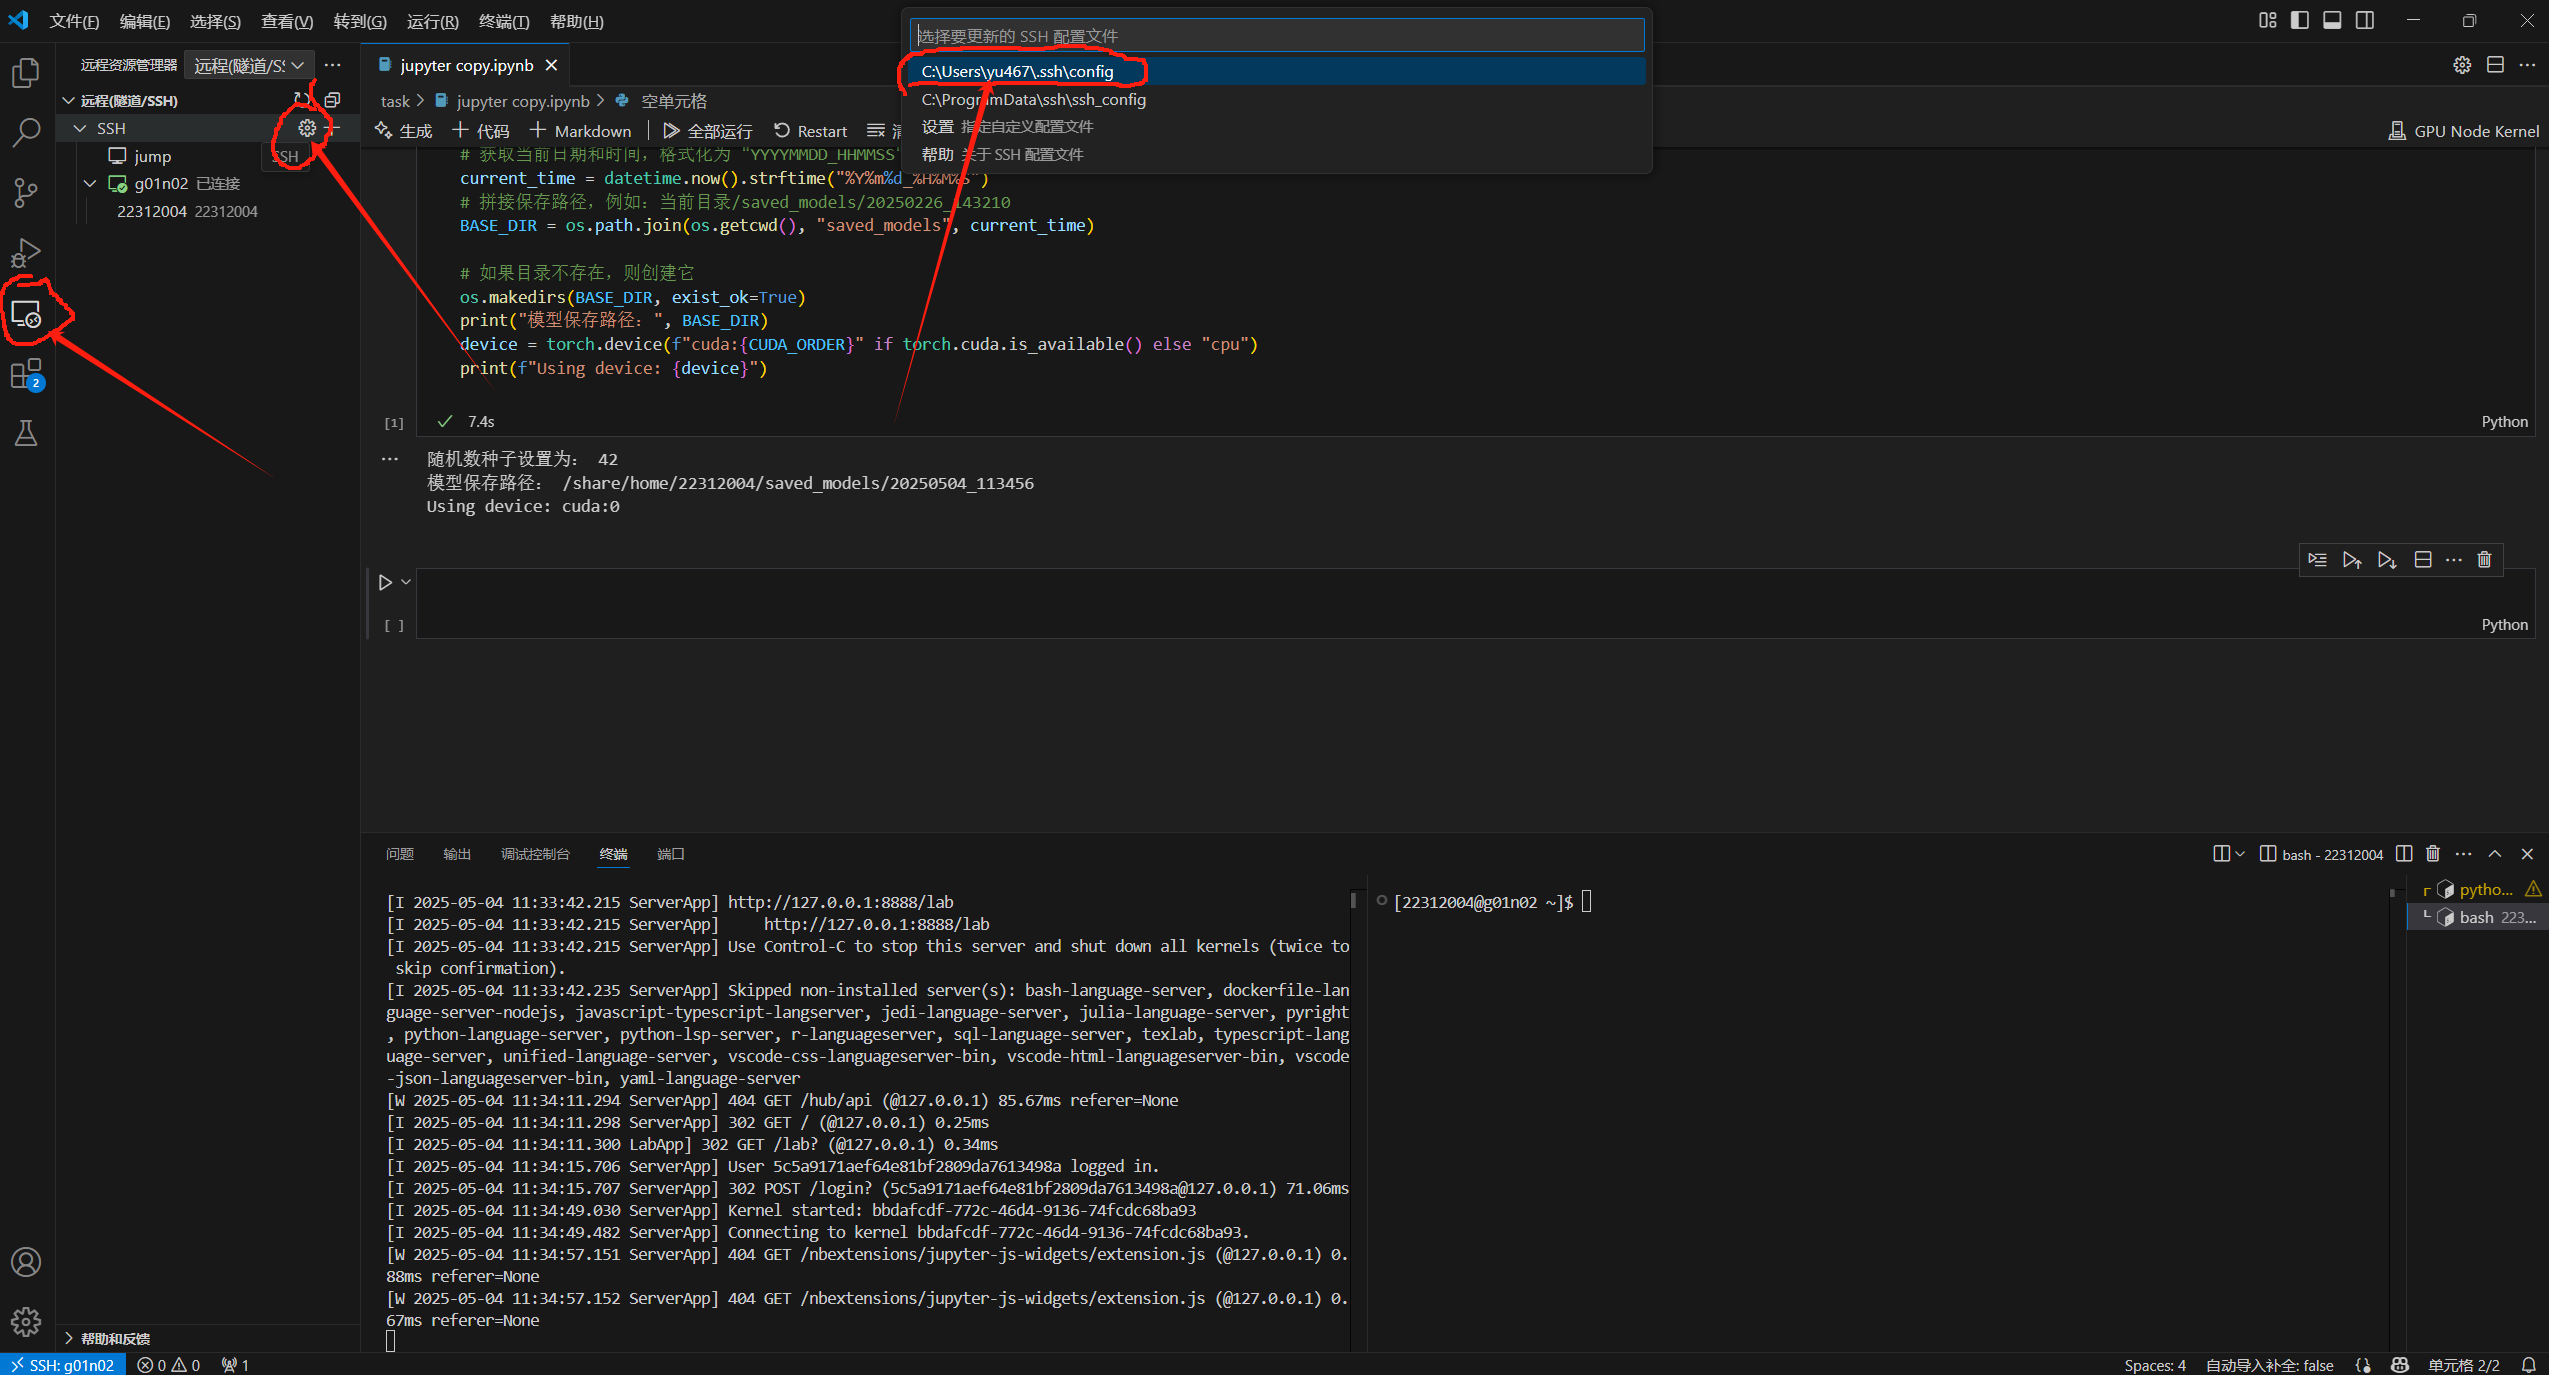Kill the terminal with trash icon

pyautogui.click(x=2433, y=854)
